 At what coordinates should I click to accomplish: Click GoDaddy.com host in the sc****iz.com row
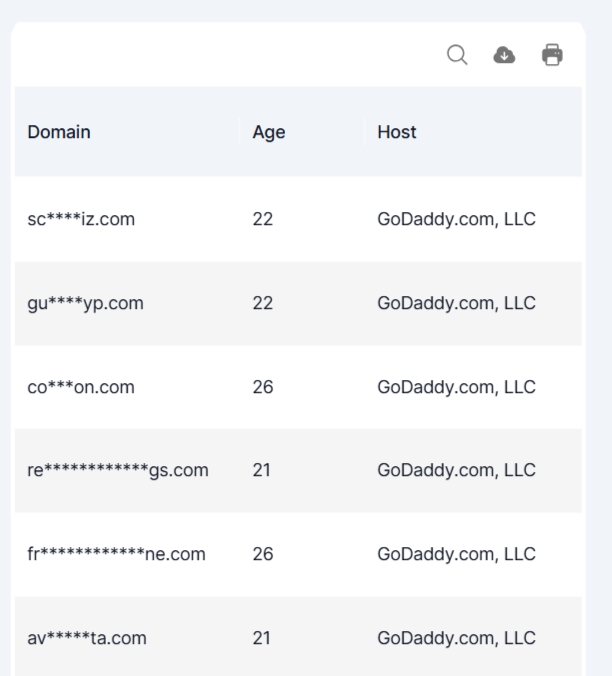[x=456, y=219]
